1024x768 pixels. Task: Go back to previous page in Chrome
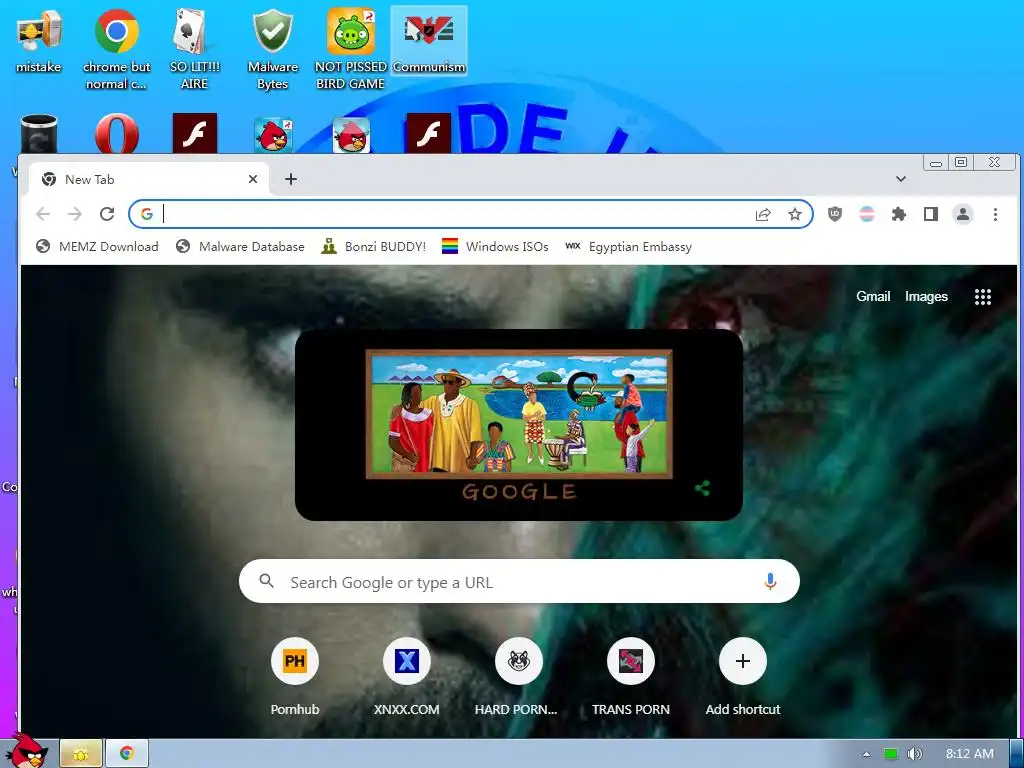click(x=43, y=214)
